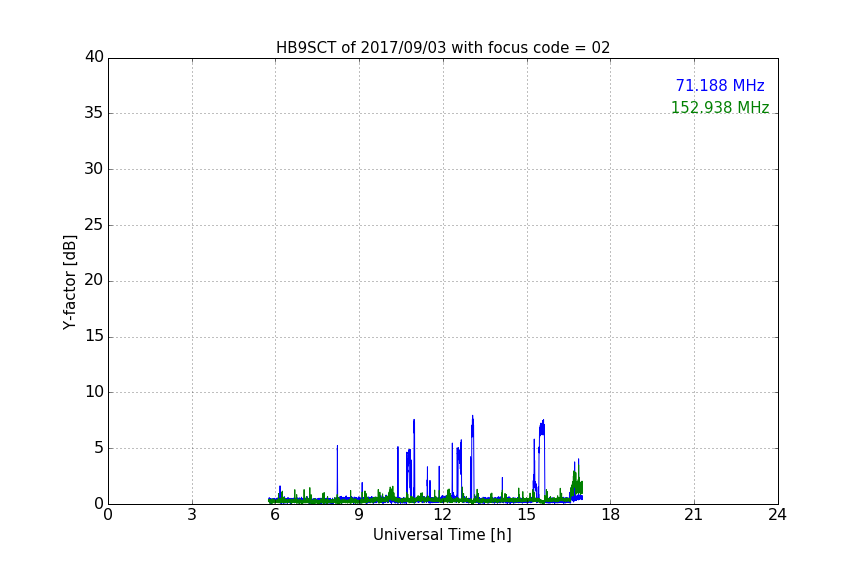Click the x-axis tick label '9'

(x=359, y=515)
